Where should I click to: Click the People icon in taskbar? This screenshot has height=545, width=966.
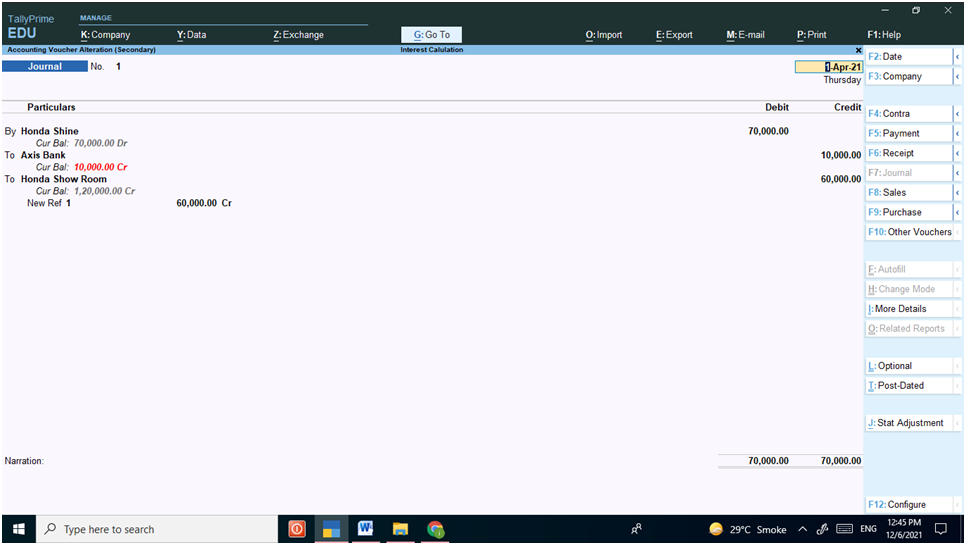point(636,529)
